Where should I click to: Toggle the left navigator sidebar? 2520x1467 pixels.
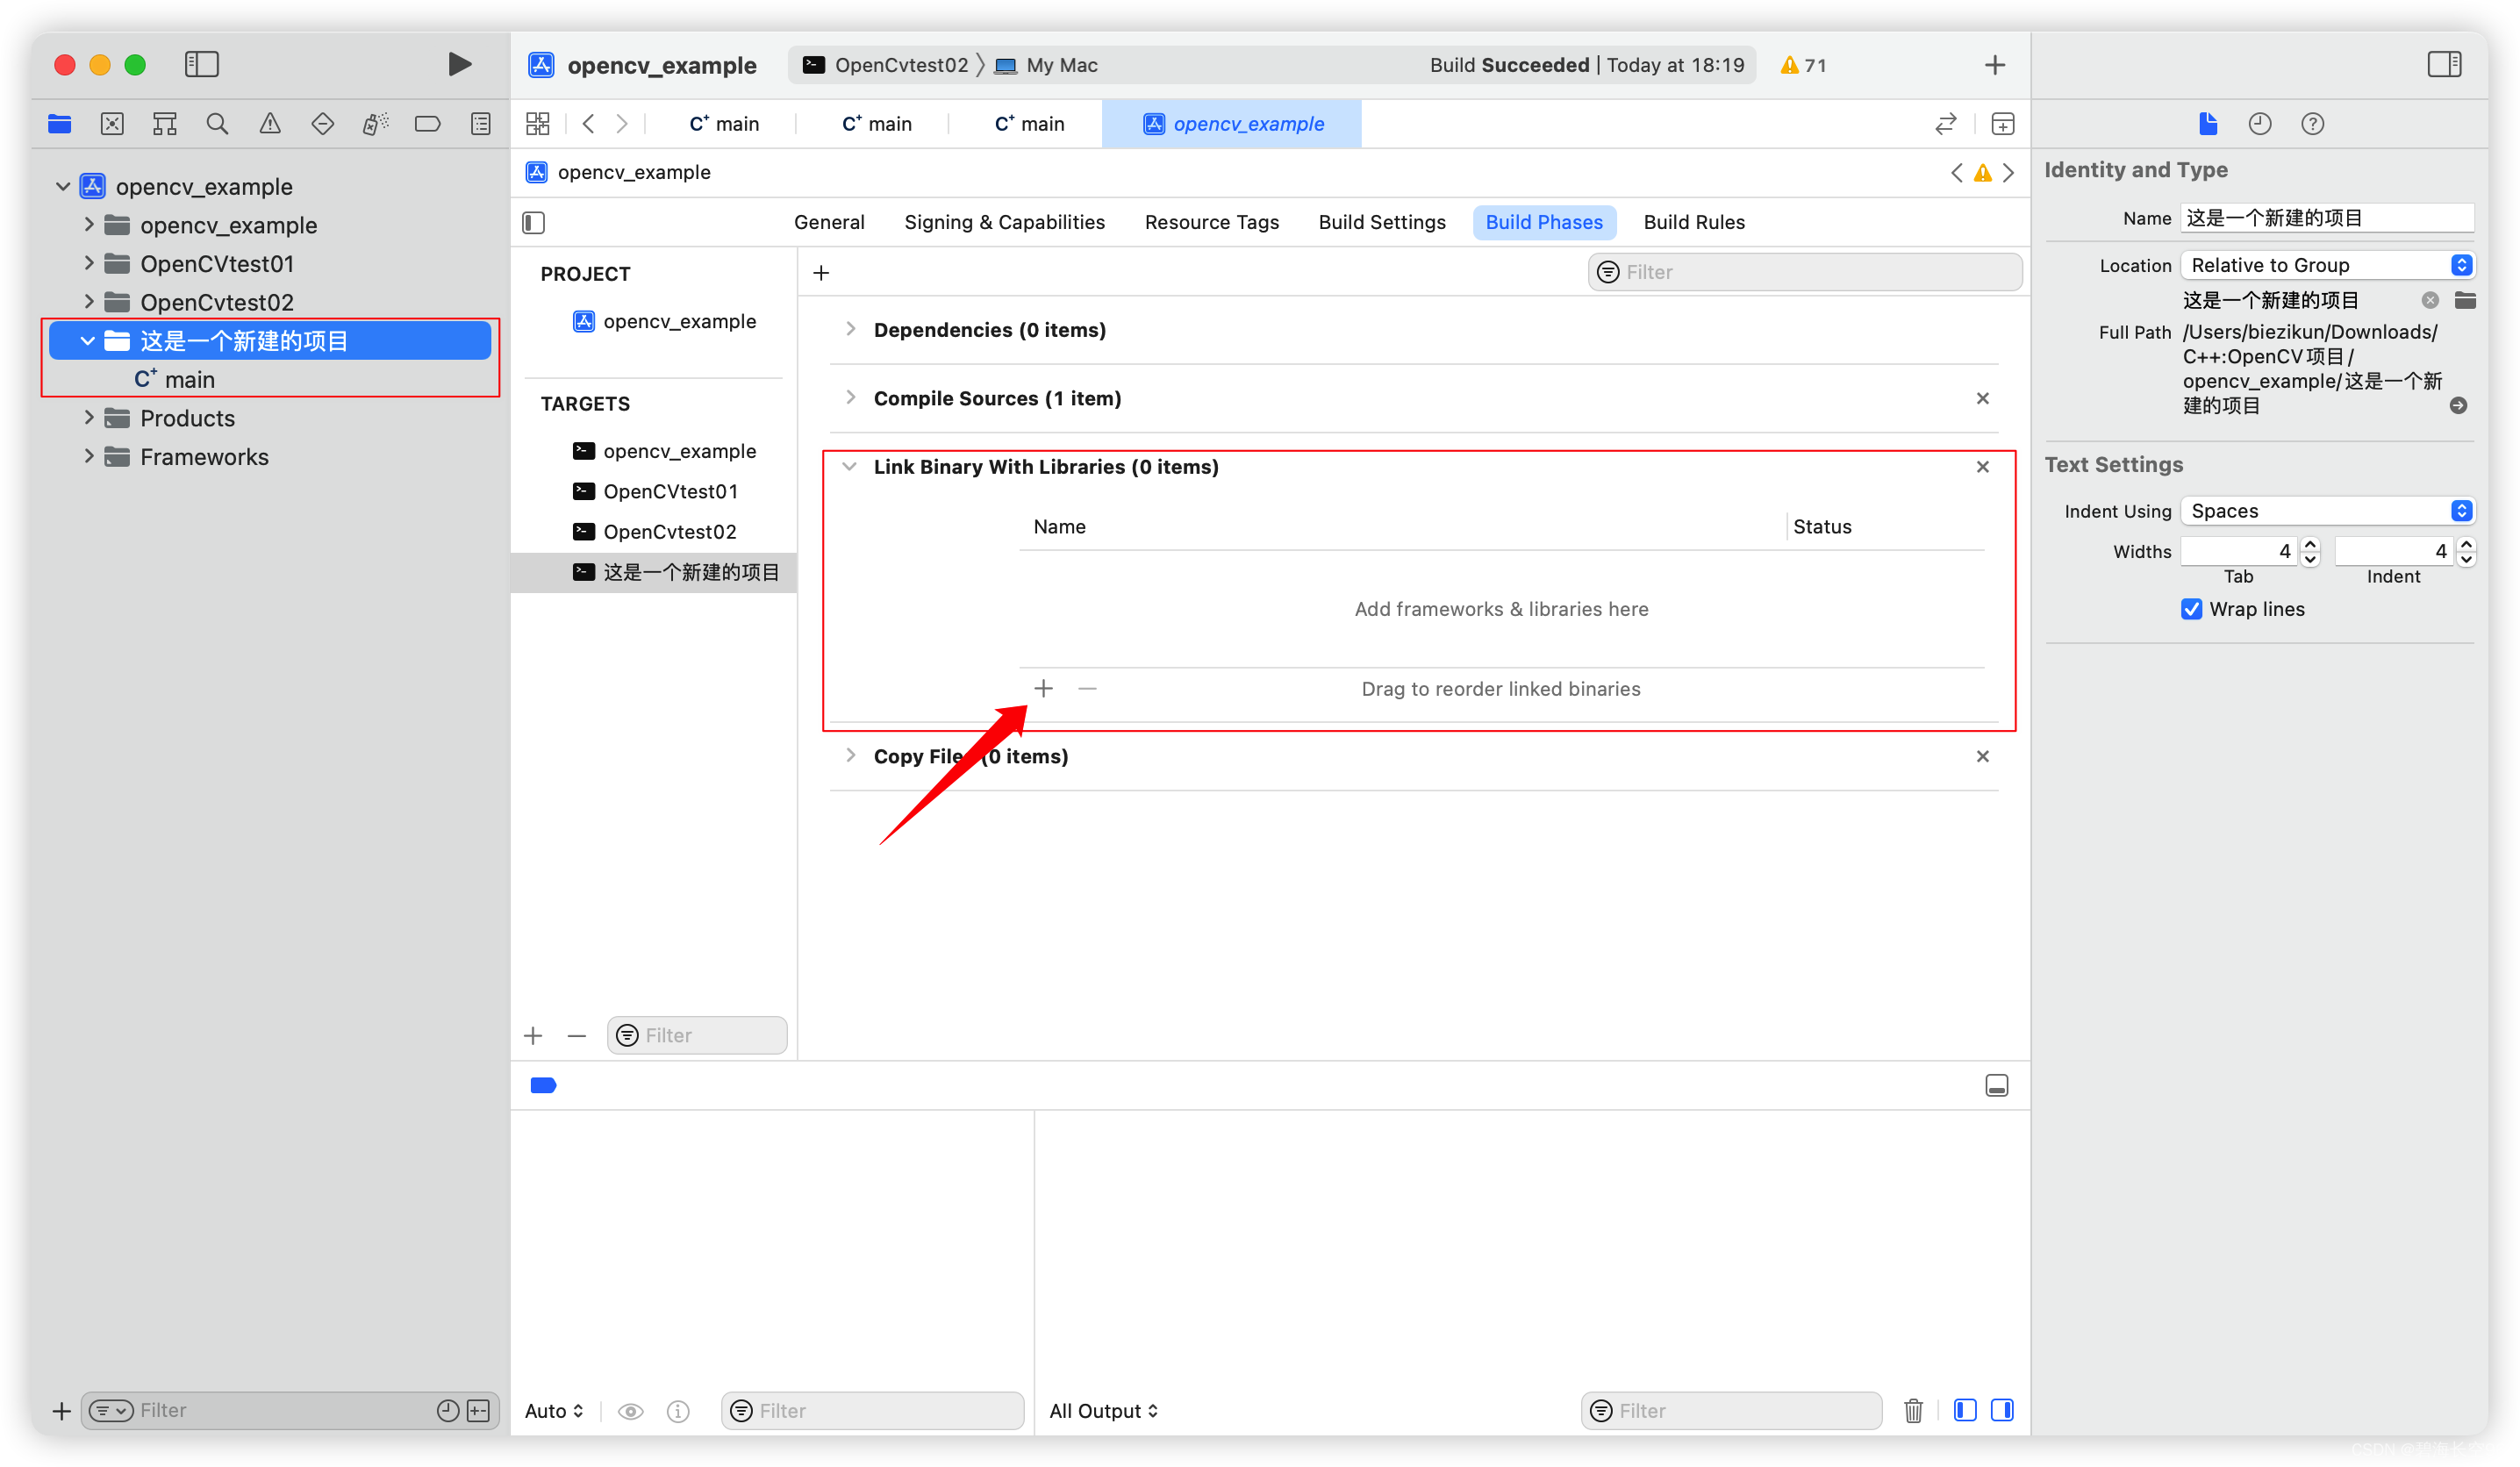click(202, 65)
